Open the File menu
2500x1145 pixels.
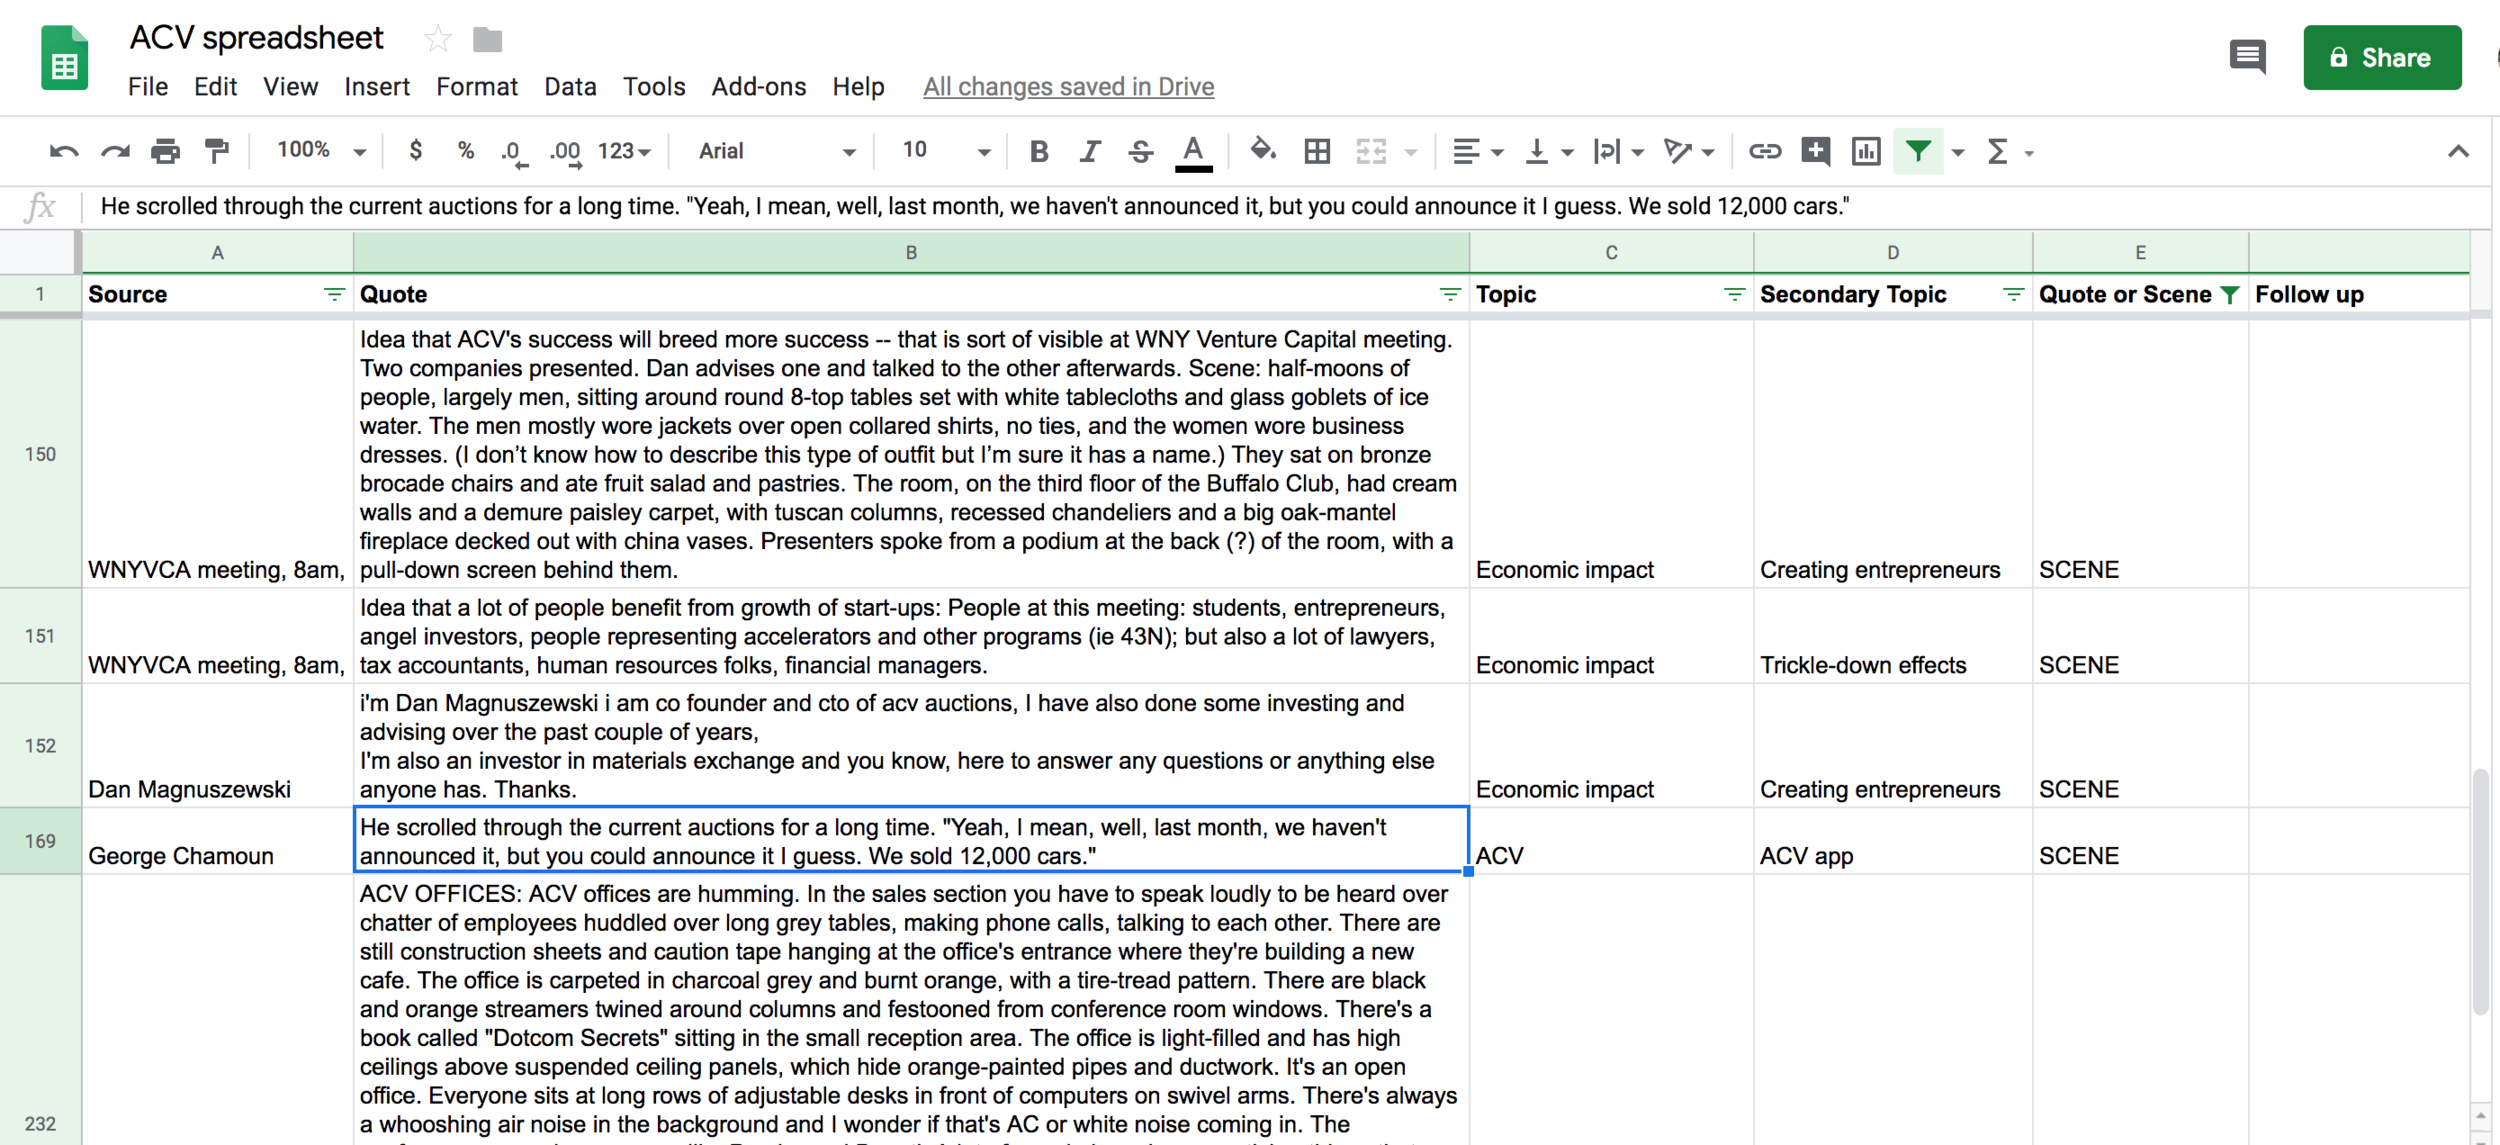[148, 87]
